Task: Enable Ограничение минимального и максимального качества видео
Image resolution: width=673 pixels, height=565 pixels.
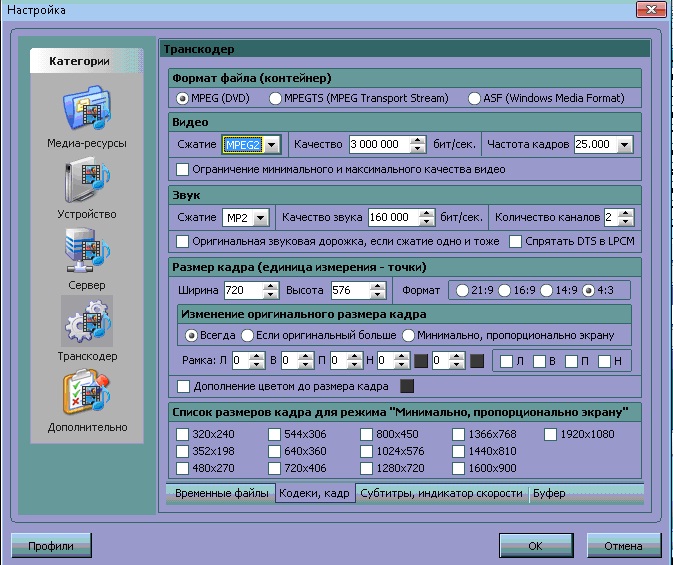Action: (182, 169)
